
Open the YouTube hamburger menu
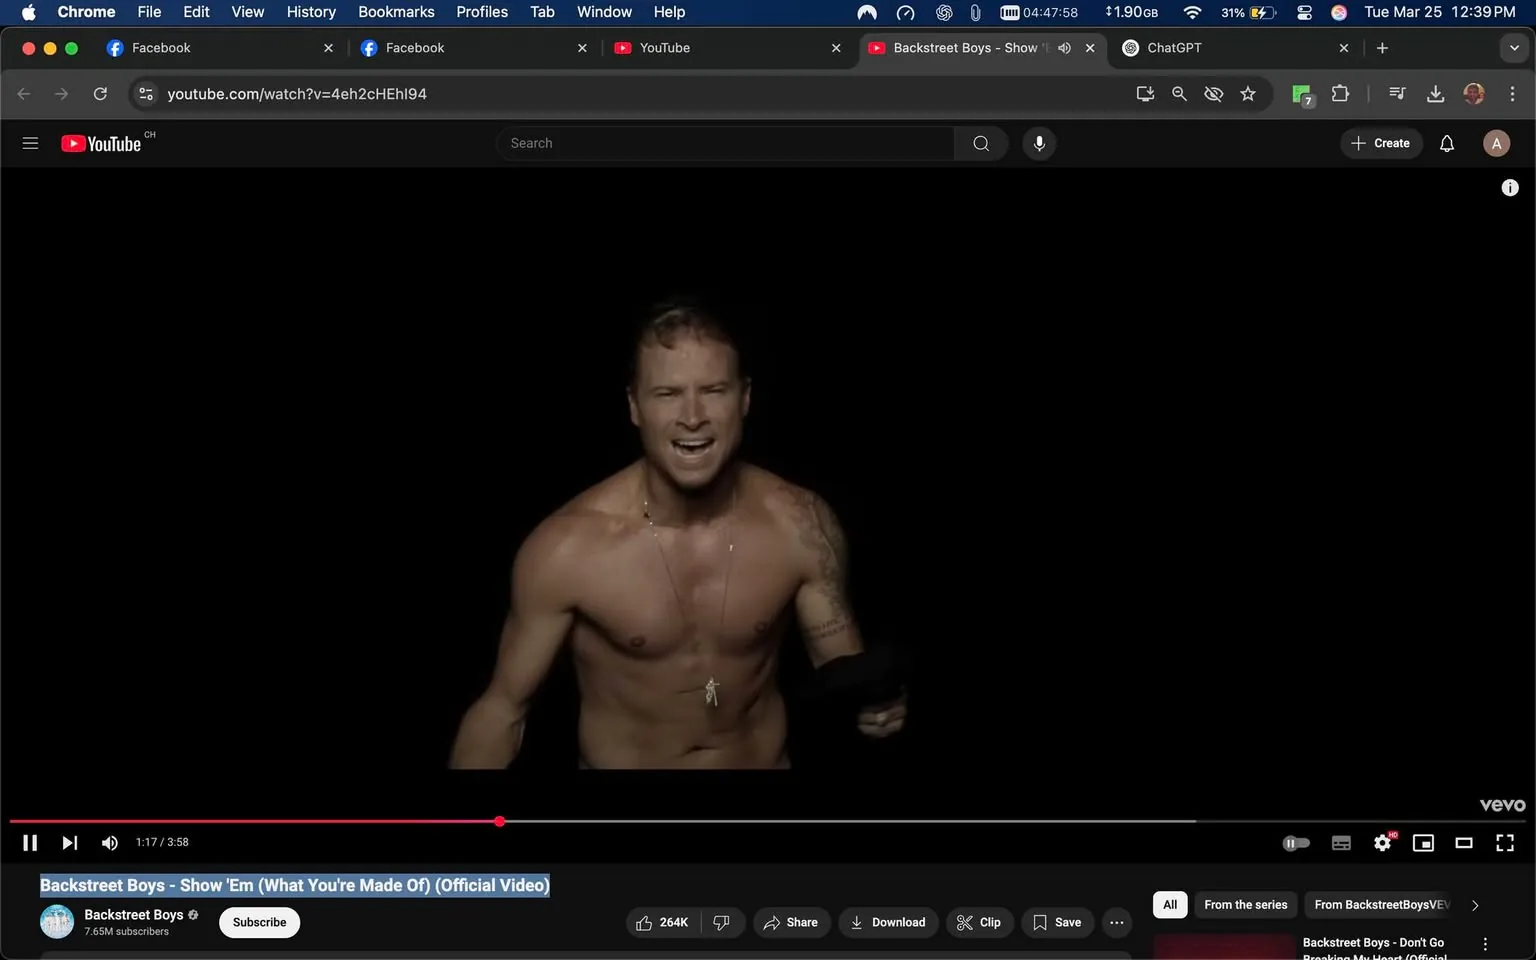pyautogui.click(x=30, y=143)
